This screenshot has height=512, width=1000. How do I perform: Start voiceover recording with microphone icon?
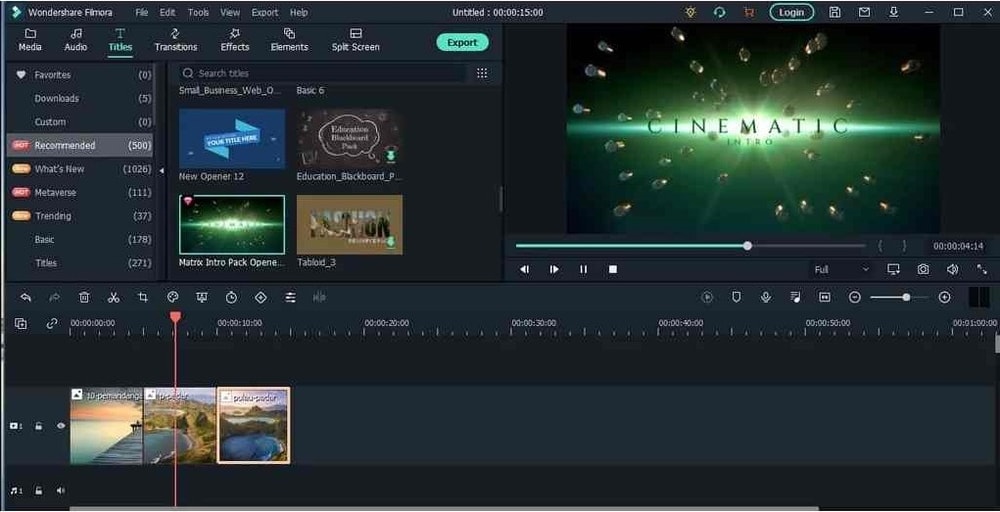pos(765,297)
